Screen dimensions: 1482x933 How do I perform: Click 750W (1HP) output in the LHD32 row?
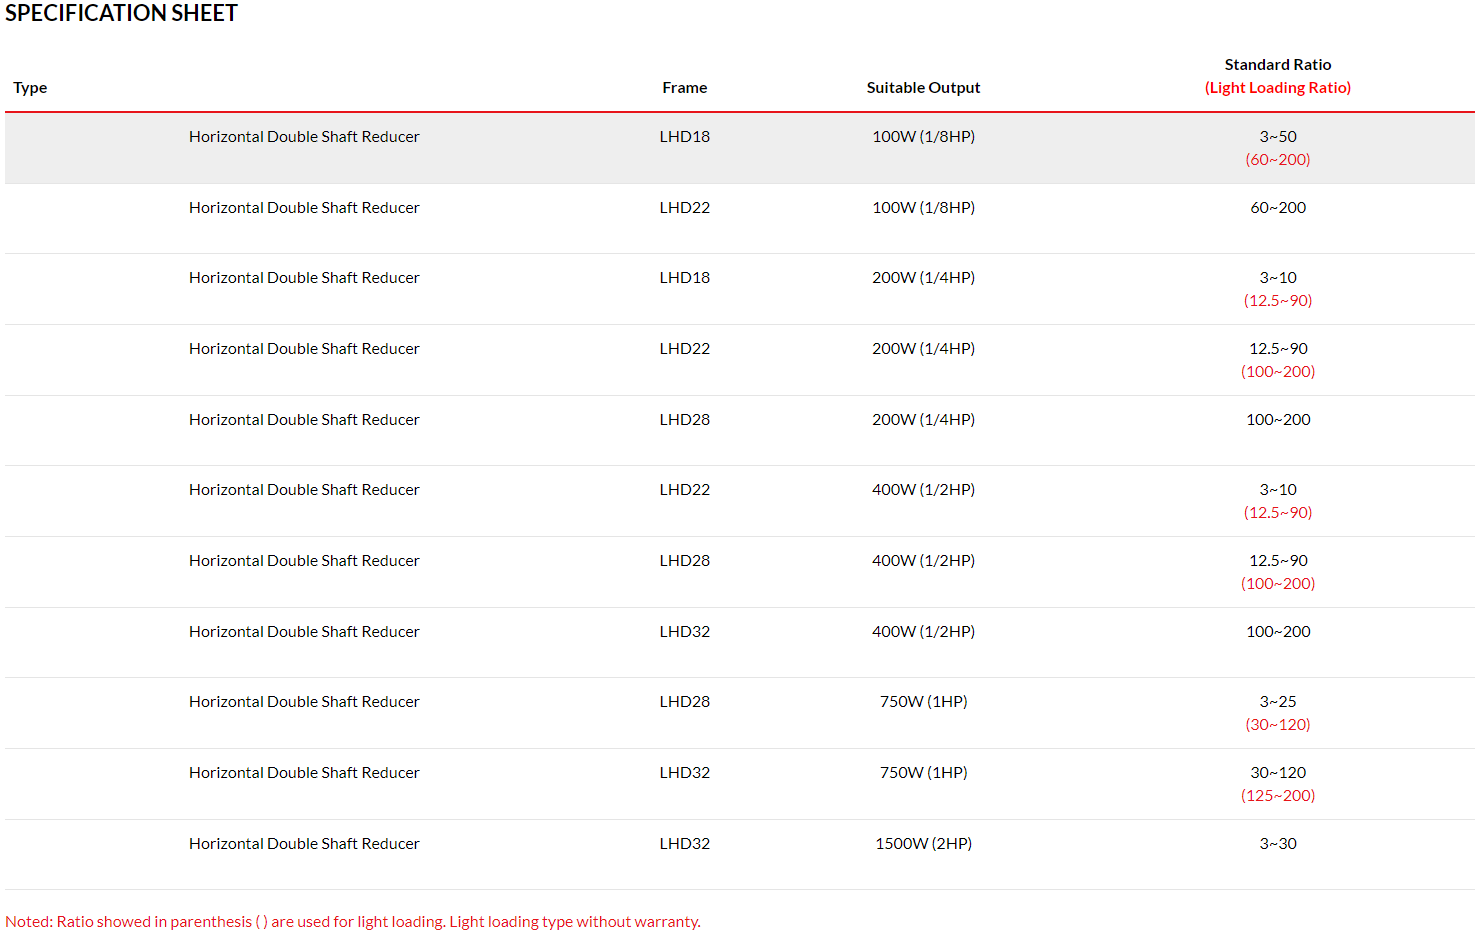coord(923,773)
